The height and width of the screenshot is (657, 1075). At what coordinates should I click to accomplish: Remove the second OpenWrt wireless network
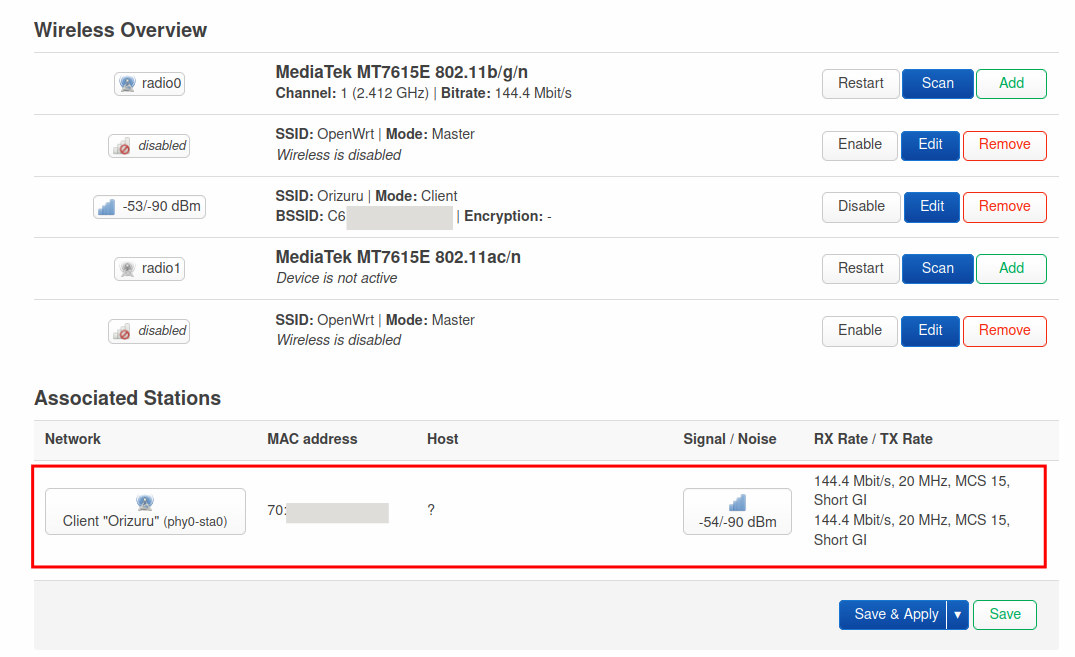pyautogui.click(x=1004, y=331)
